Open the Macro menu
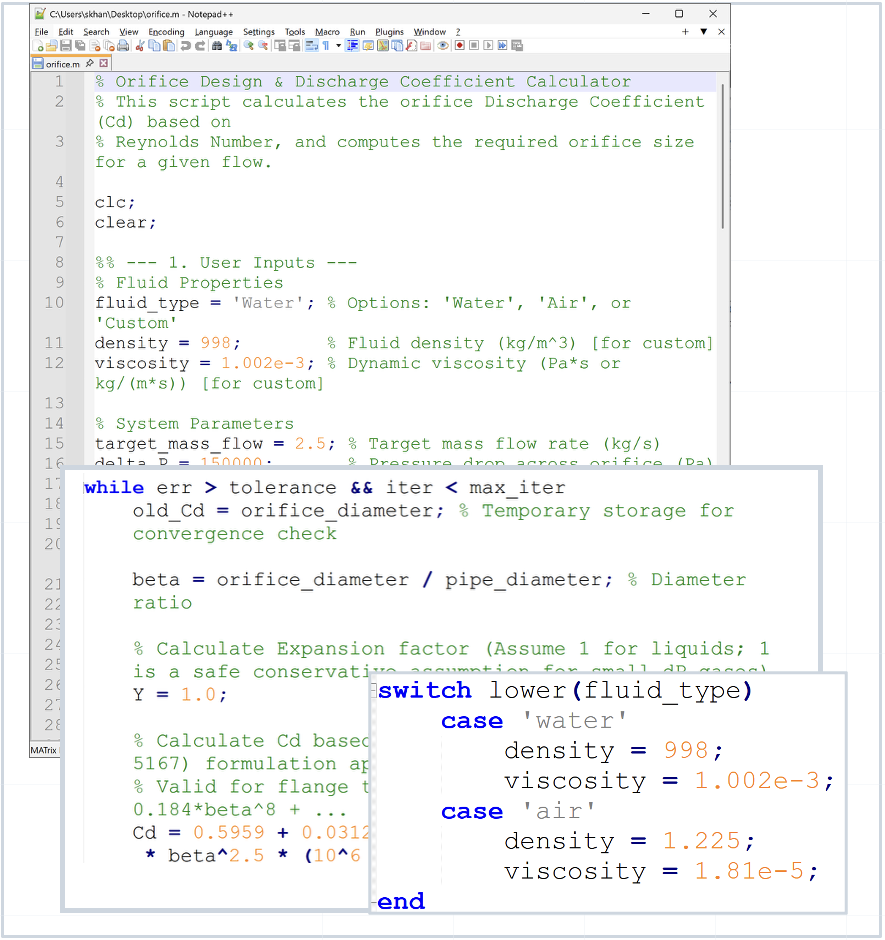Viewport: 885px width, 940px height. click(327, 32)
